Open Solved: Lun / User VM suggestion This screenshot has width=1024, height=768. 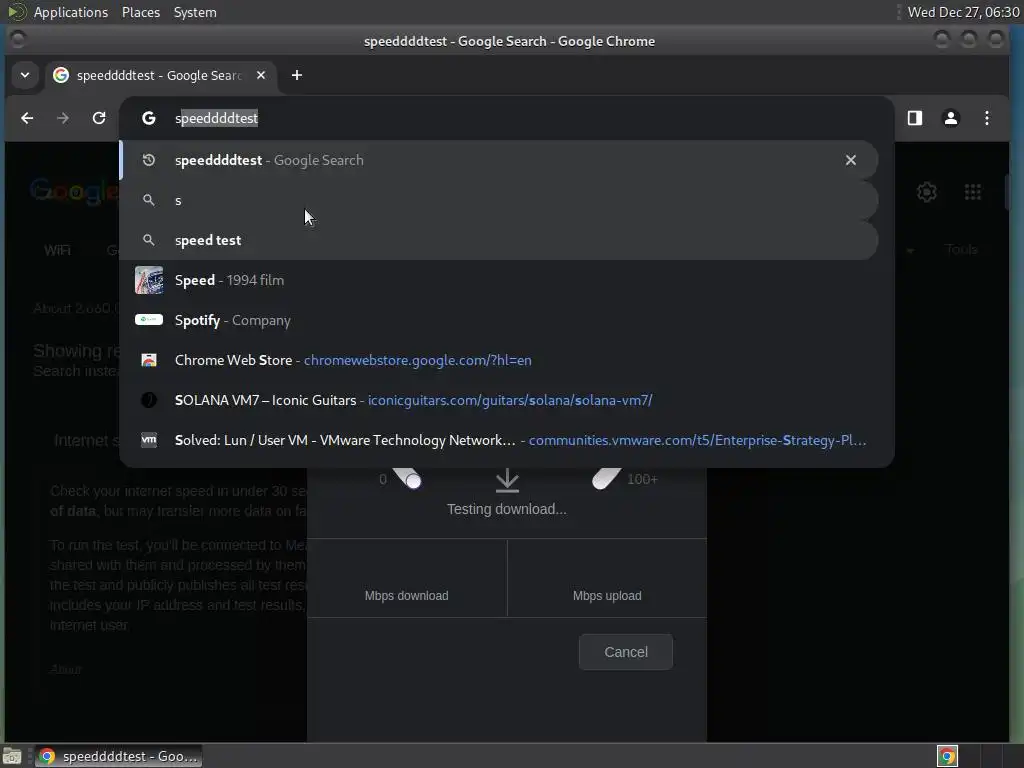click(499, 440)
